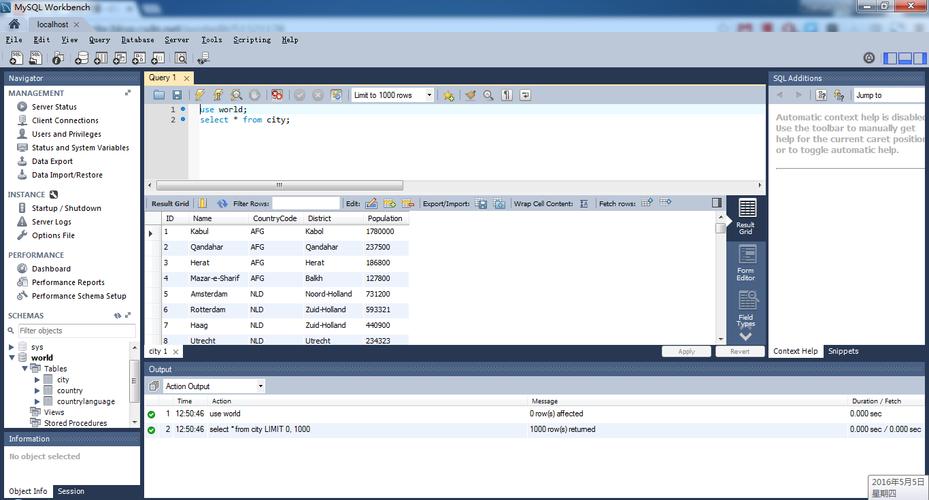Screen dimensions: 929x500
Task: Open Data Export in Management
Action: 52,161
